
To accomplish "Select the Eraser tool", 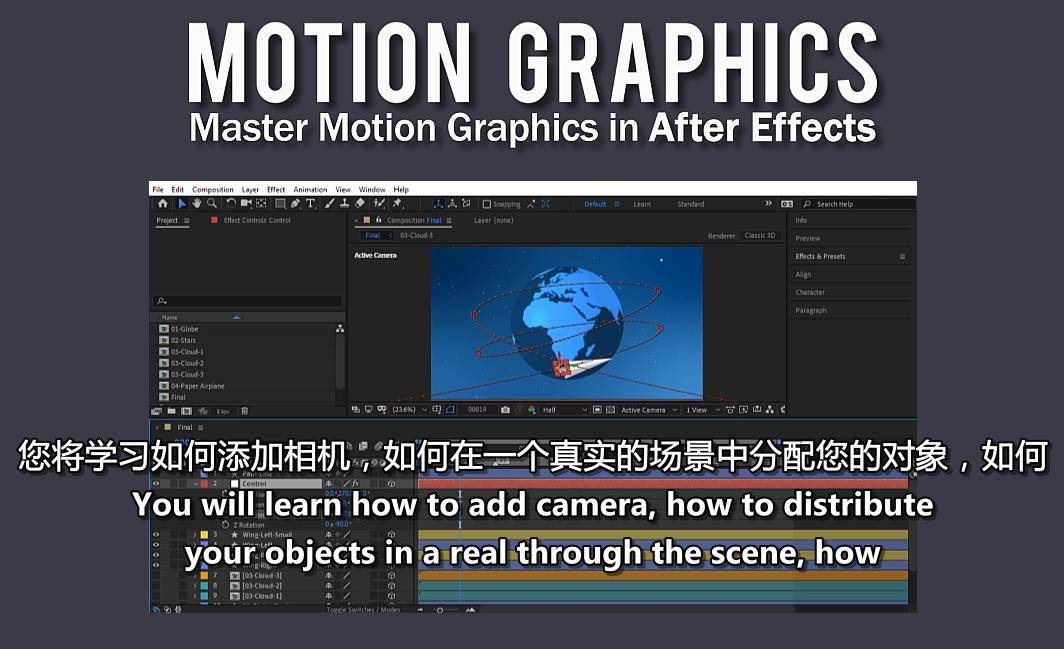I will (x=360, y=203).
